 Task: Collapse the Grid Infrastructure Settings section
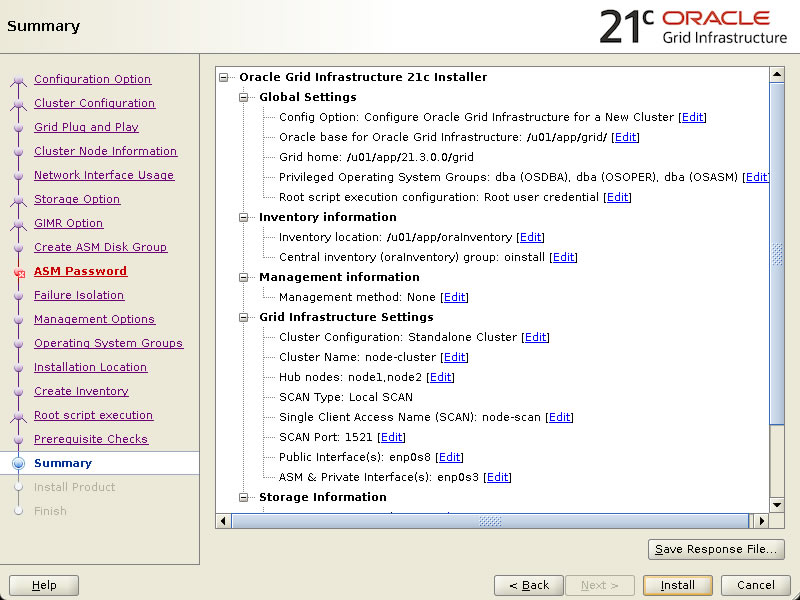tap(244, 317)
